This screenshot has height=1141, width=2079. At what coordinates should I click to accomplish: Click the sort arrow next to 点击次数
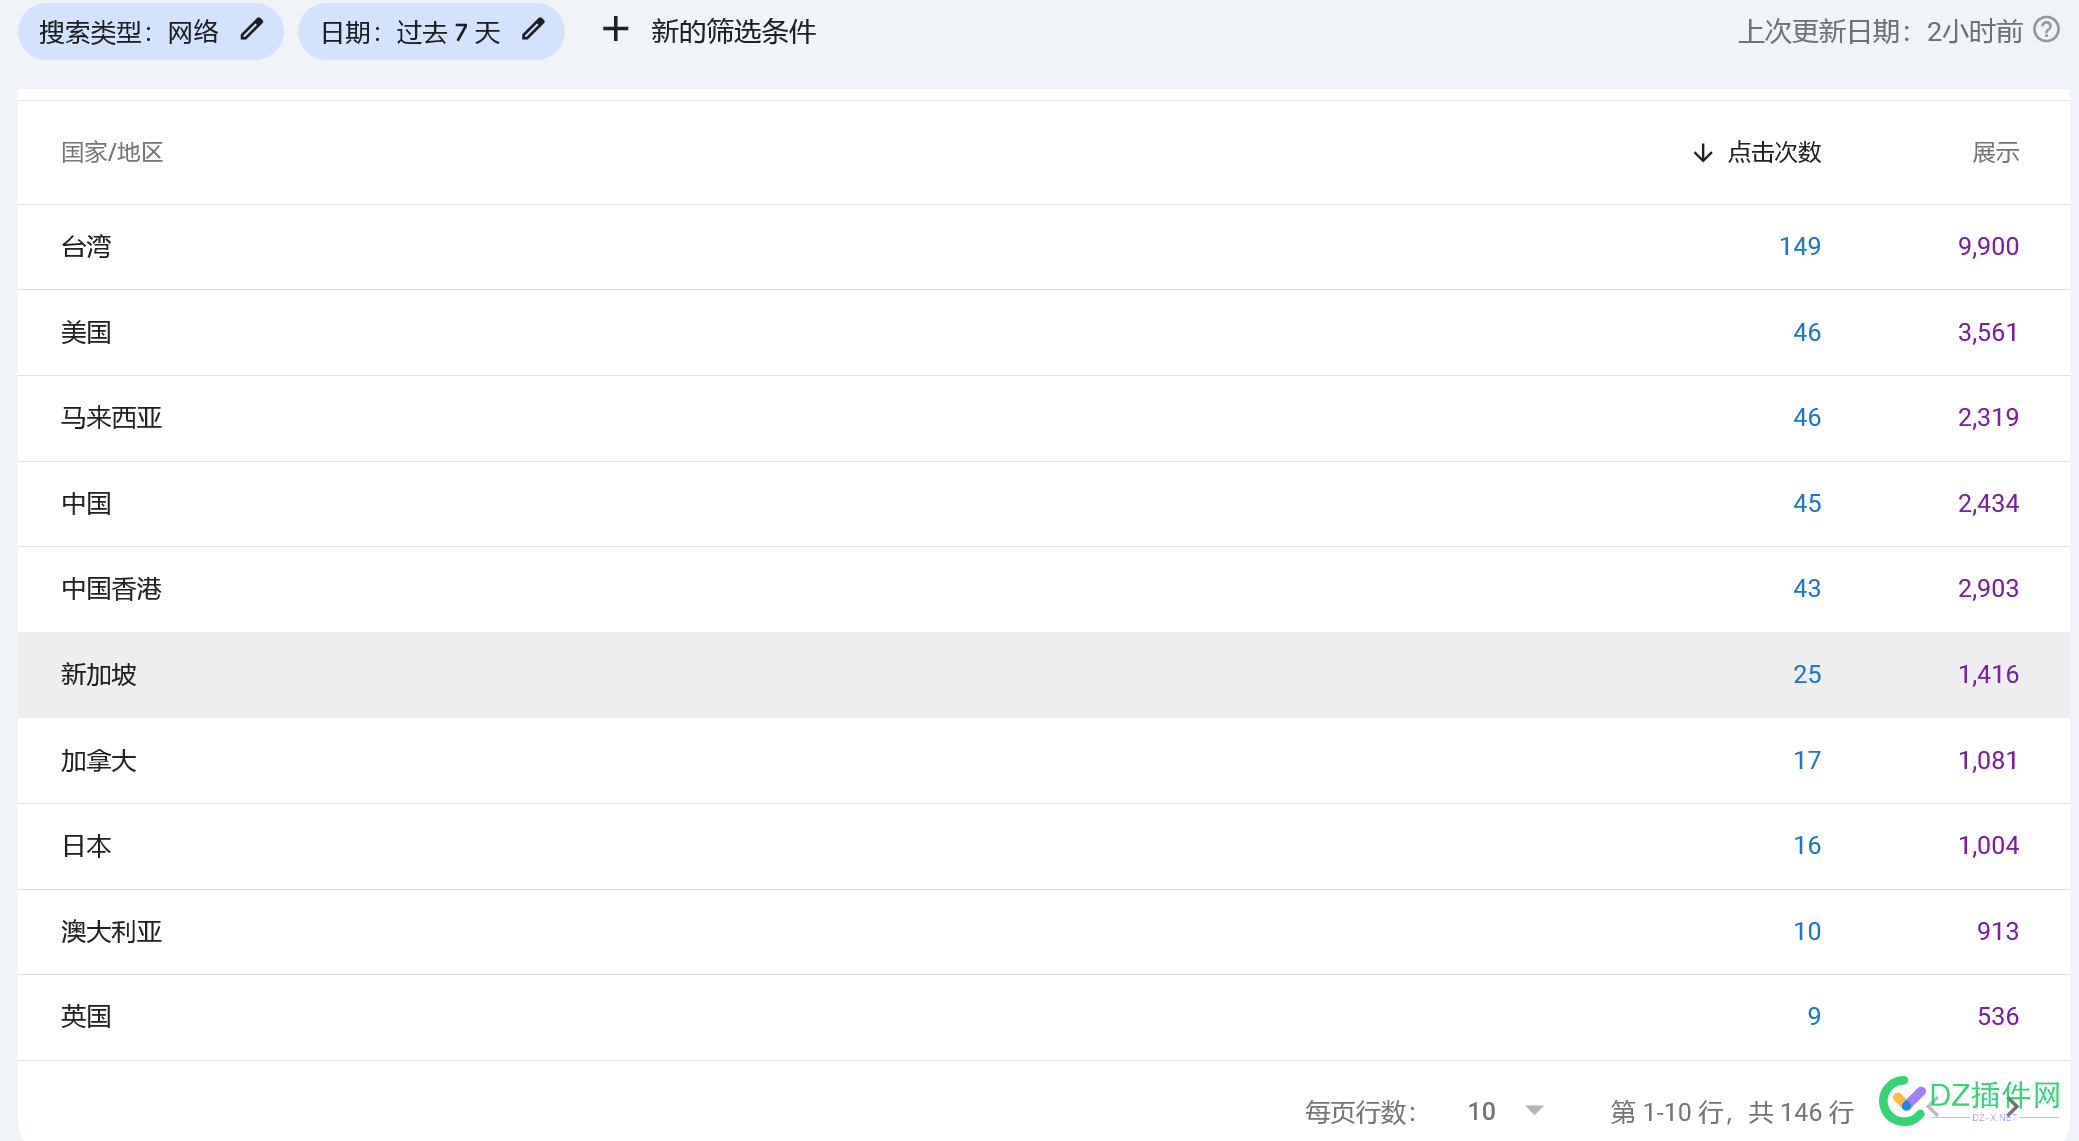click(1702, 153)
